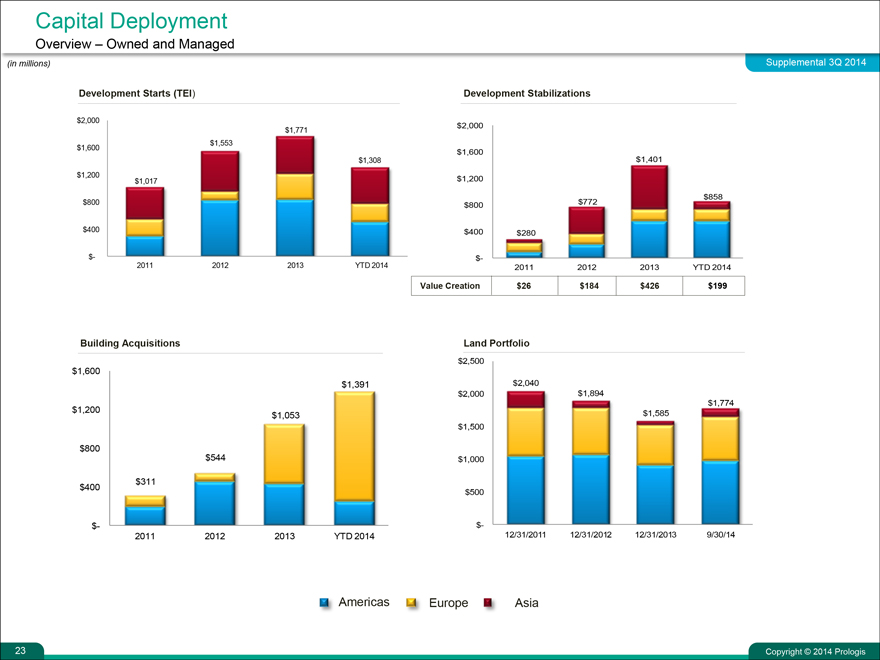Screen dimensions: 880x660
Task: Click the $544 Building Acquisitions 2012 bar
Action: coord(215,498)
